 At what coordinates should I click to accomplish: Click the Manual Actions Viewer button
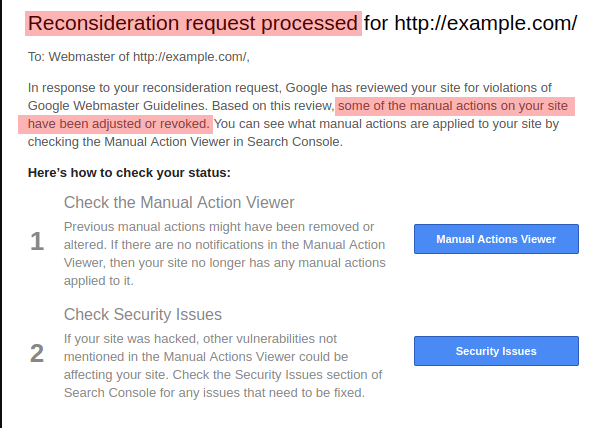(x=496, y=239)
